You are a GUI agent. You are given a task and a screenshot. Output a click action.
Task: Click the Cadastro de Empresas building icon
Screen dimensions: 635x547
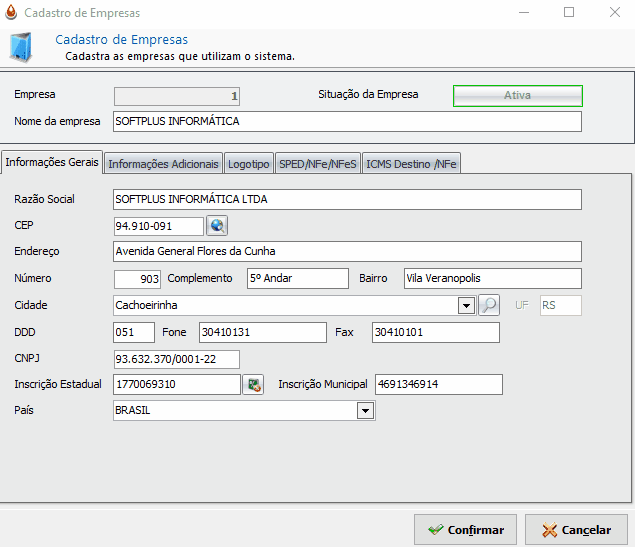[x=21, y=47]
